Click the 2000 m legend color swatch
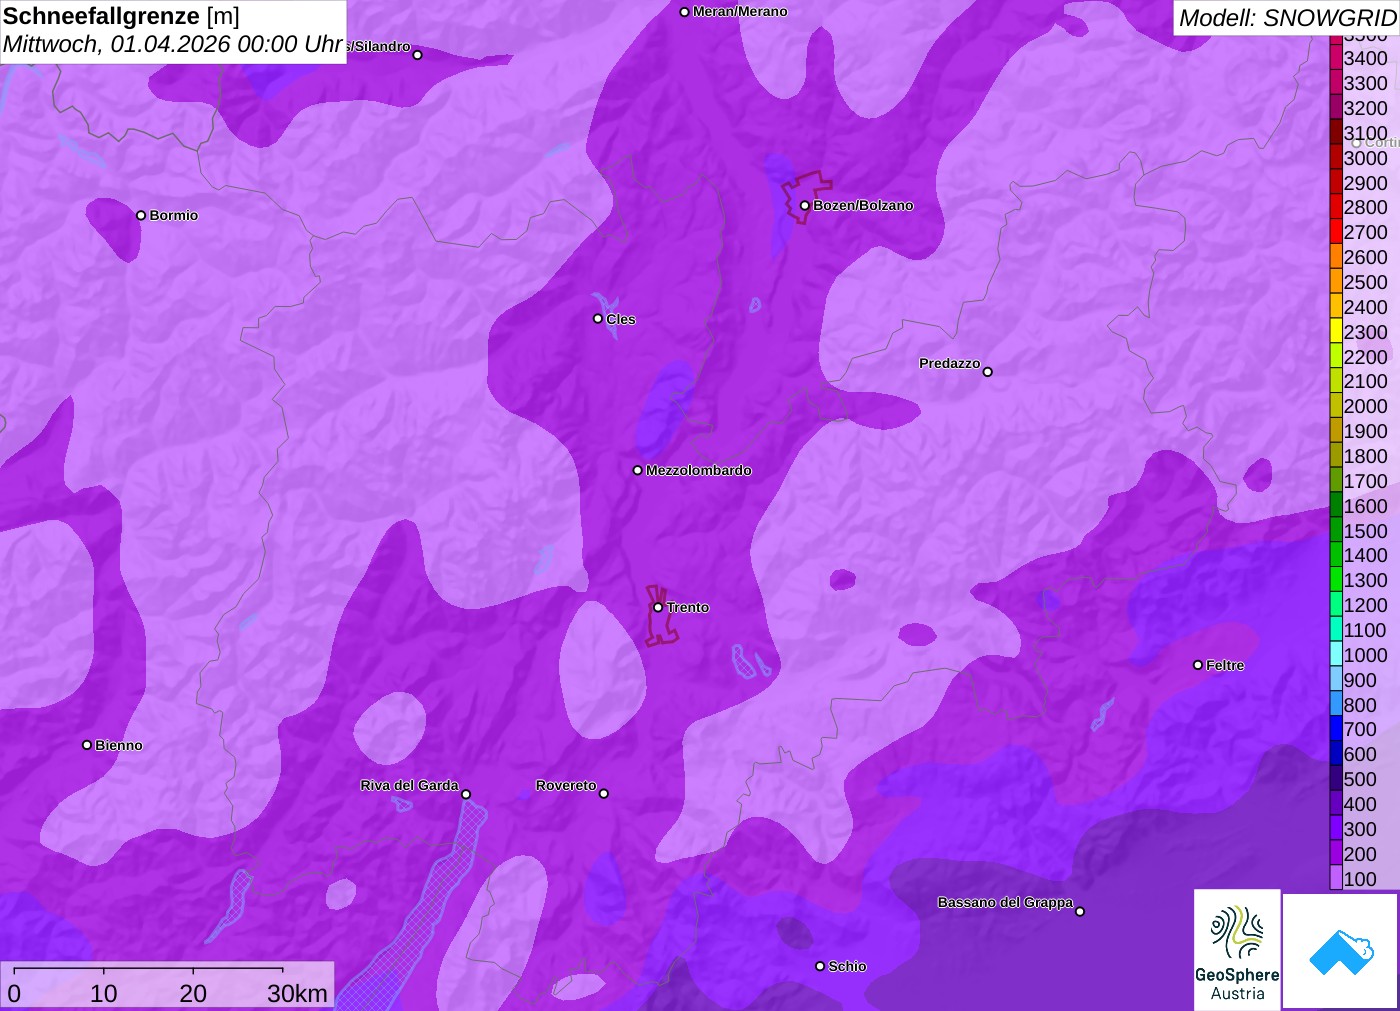Screen dimensions: 1400x1011 coord(1336,406)
